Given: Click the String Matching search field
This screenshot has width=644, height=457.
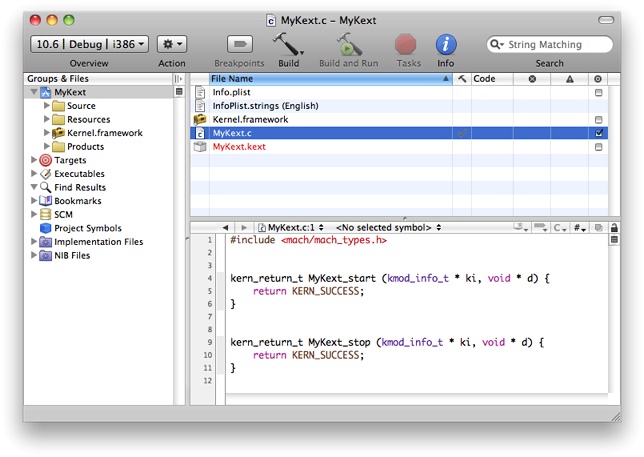Looking at the screenshot, I should point(556,44).
